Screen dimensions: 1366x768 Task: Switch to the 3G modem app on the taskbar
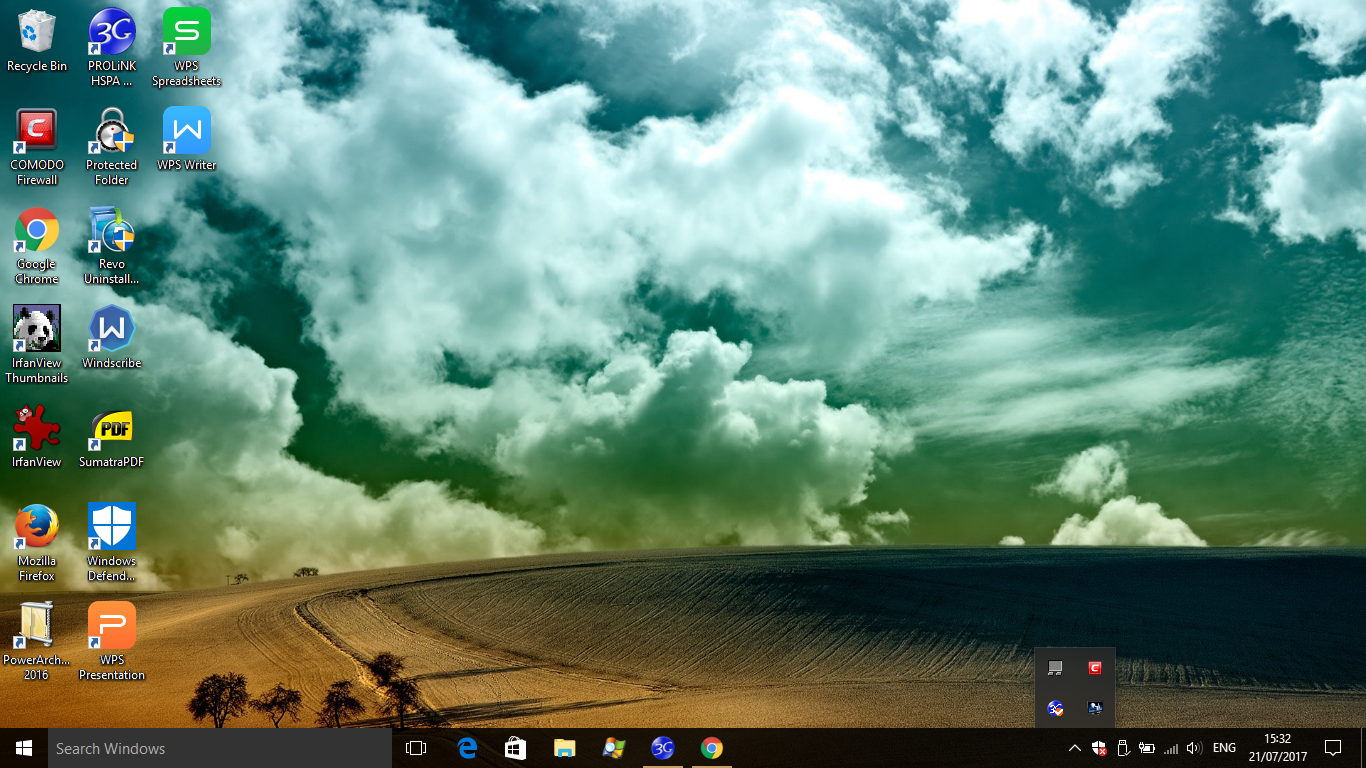[x=662, y=748]
